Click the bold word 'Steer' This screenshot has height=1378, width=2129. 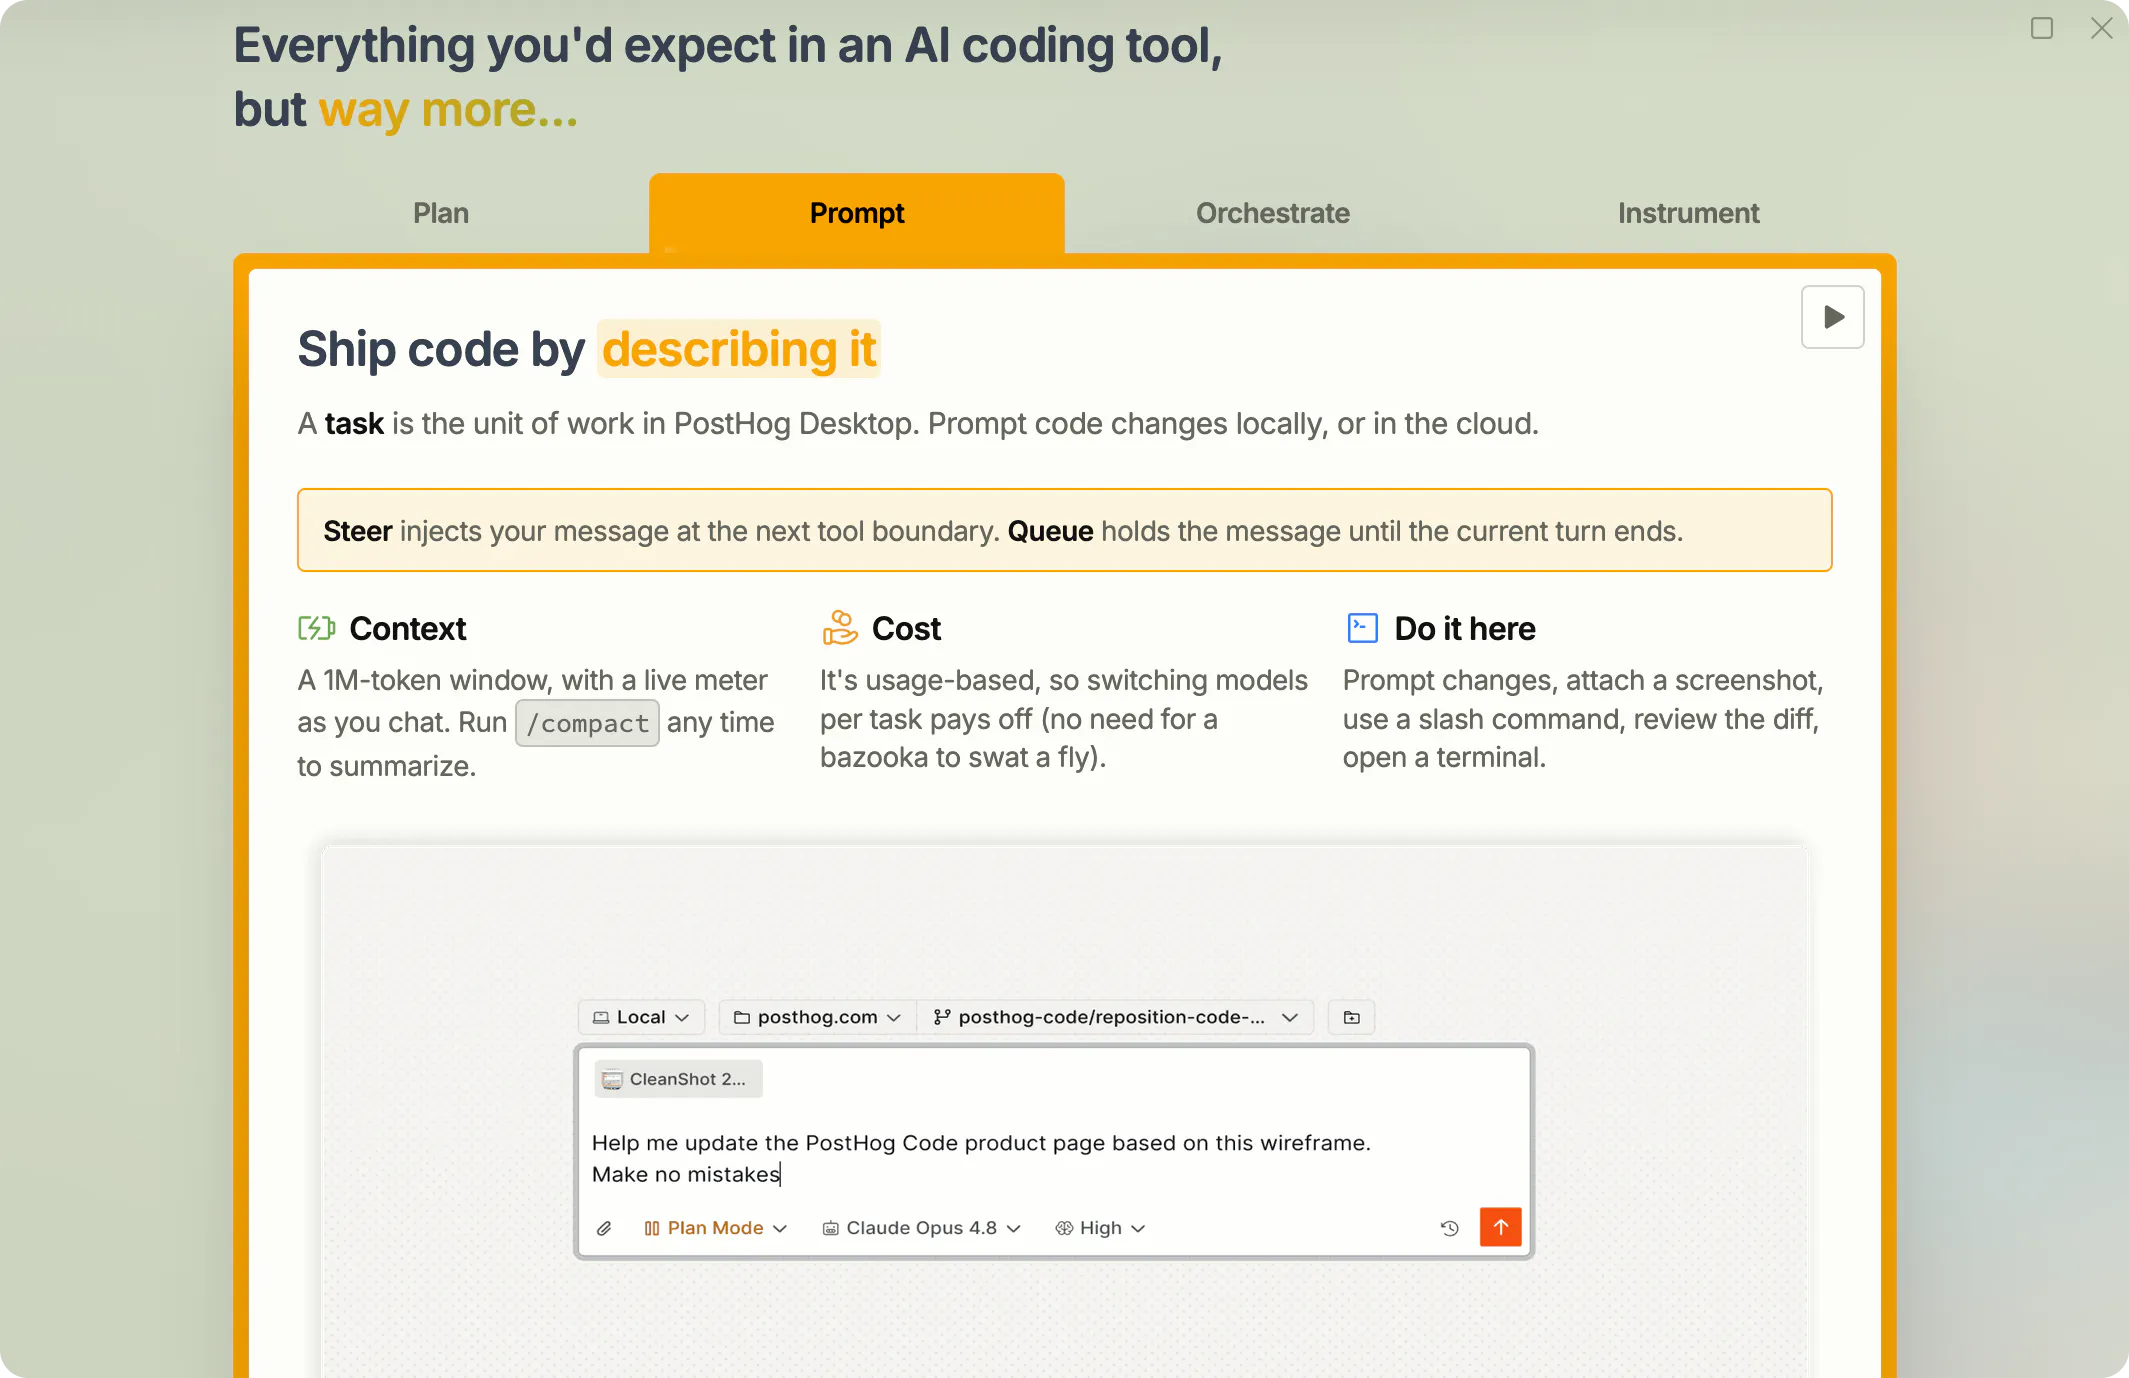tap(357, 531)
